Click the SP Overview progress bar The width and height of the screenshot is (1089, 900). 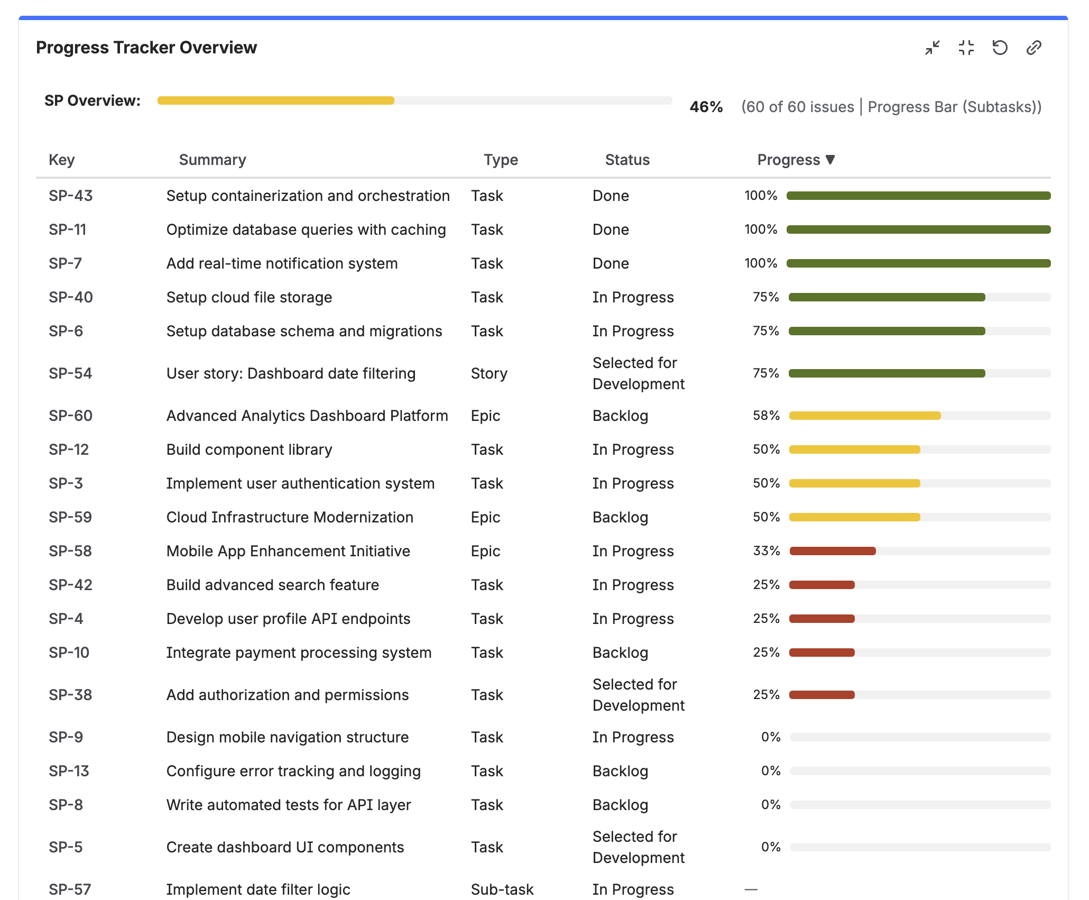pyautogui.click(x=414, y=100)
